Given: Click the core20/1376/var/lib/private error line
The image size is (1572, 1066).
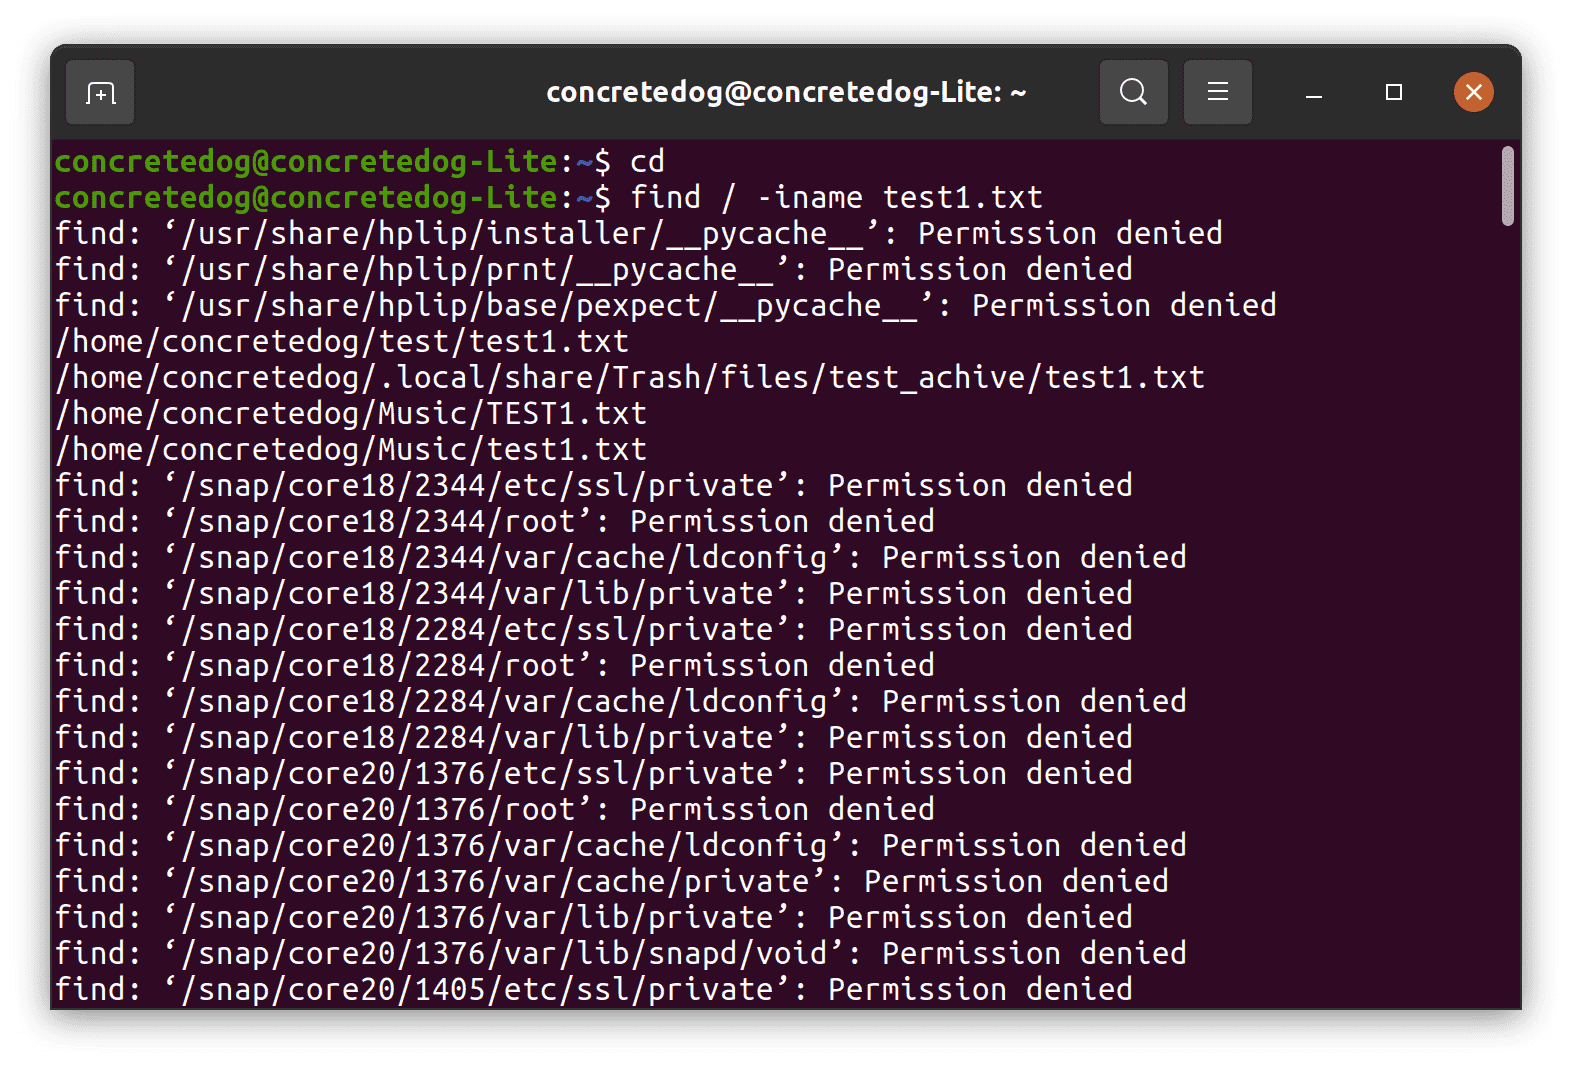Looking at the screenshot, I should [594, 917].
